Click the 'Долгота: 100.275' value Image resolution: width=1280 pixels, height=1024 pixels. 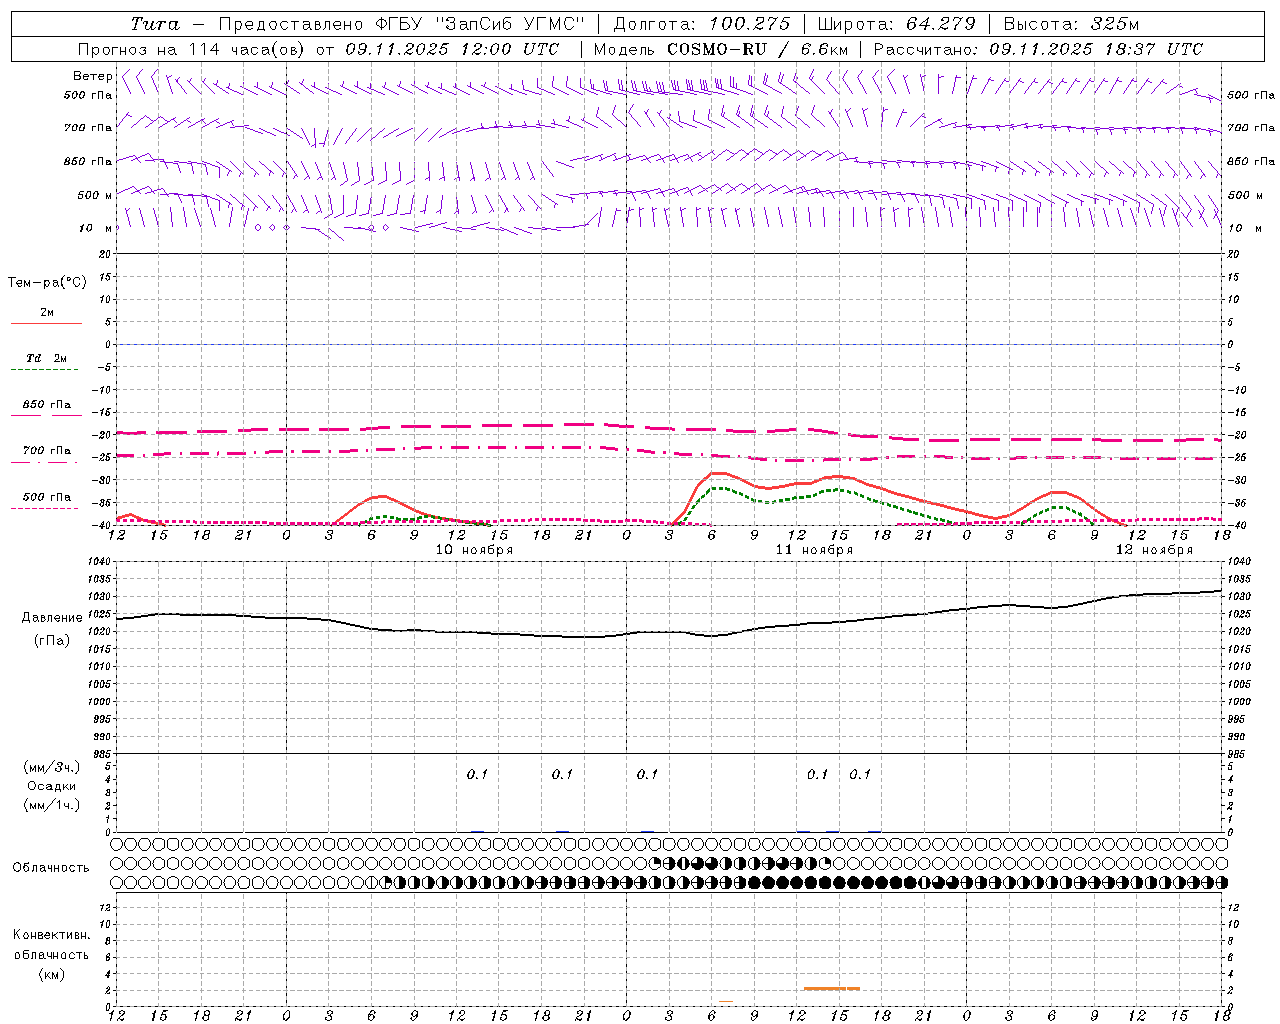click(x=702, y=24)
